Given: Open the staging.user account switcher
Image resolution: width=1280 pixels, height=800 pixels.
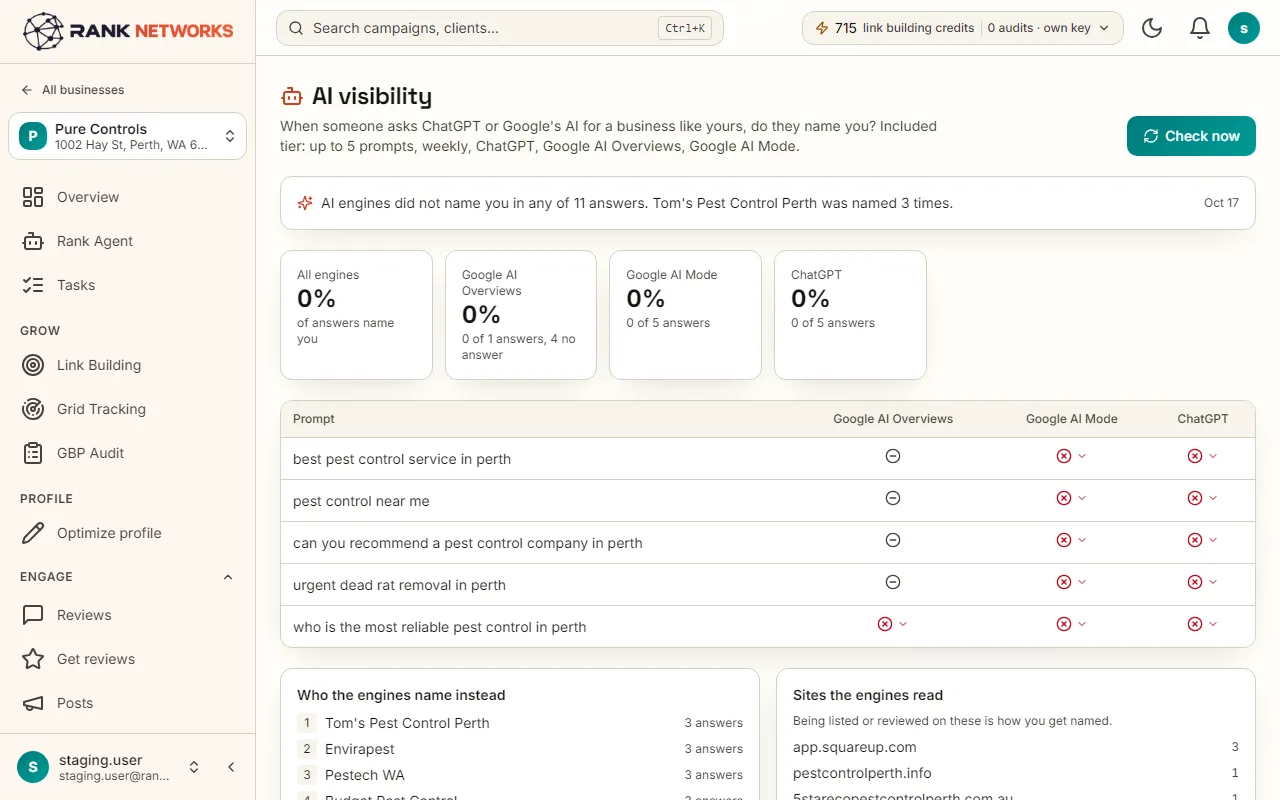Looking at the screenshot, I should tap(110, 767).
